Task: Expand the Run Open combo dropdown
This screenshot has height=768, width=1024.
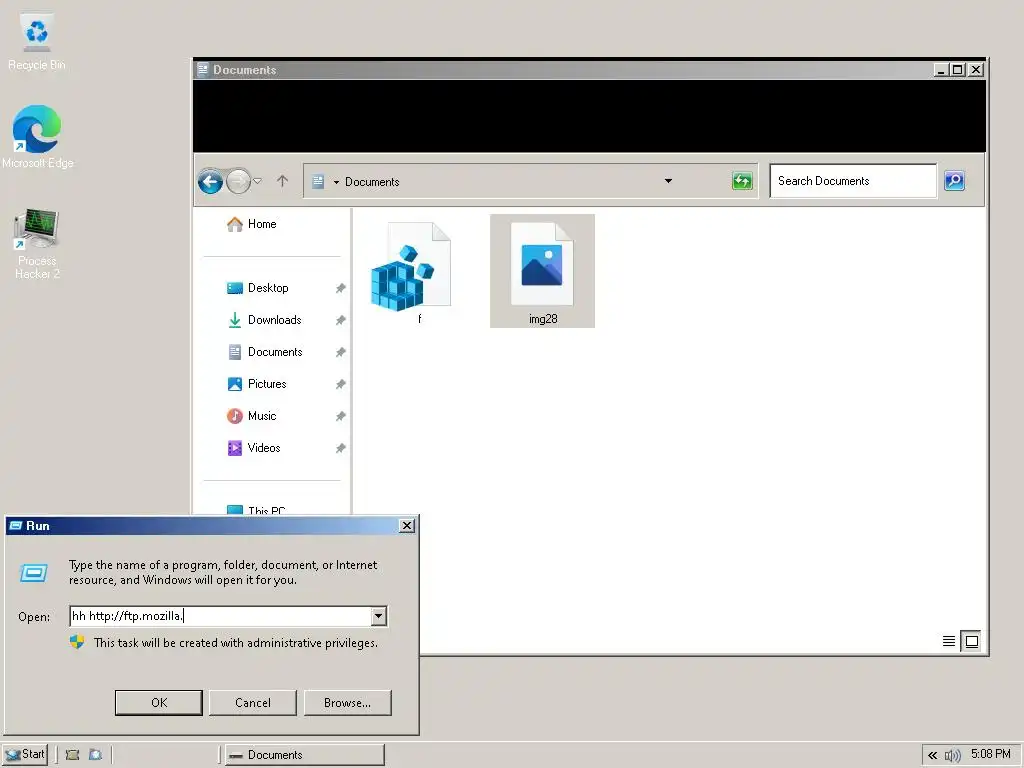Action: click(x=379, y=616)
